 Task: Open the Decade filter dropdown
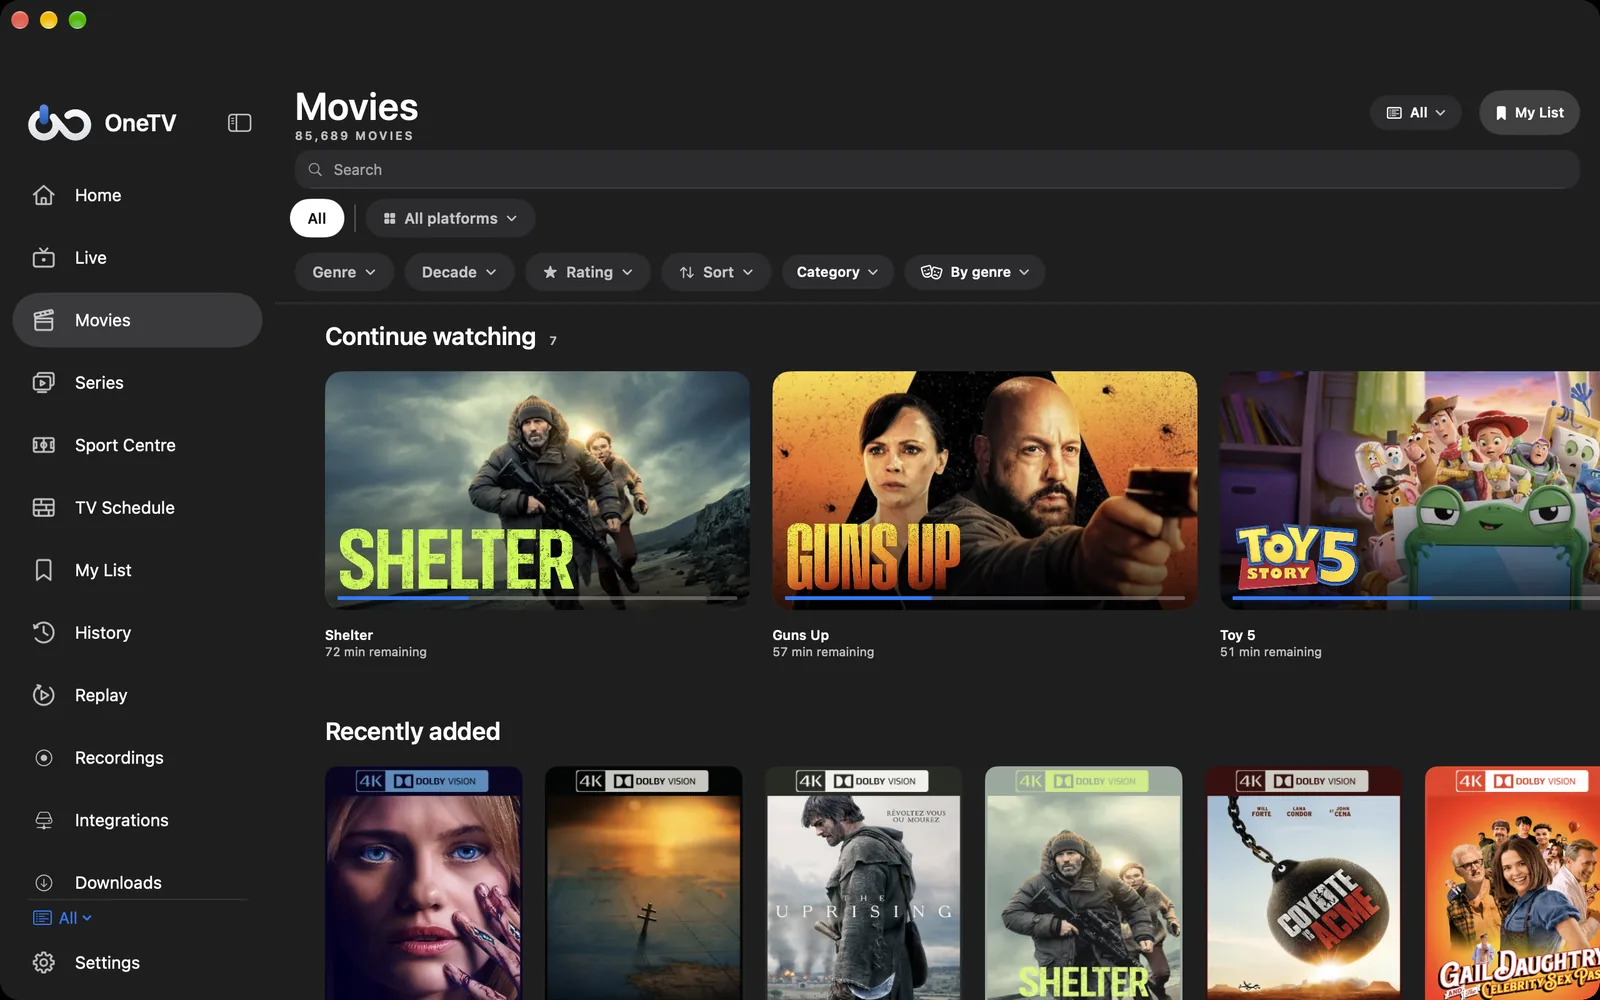(459, 272)
